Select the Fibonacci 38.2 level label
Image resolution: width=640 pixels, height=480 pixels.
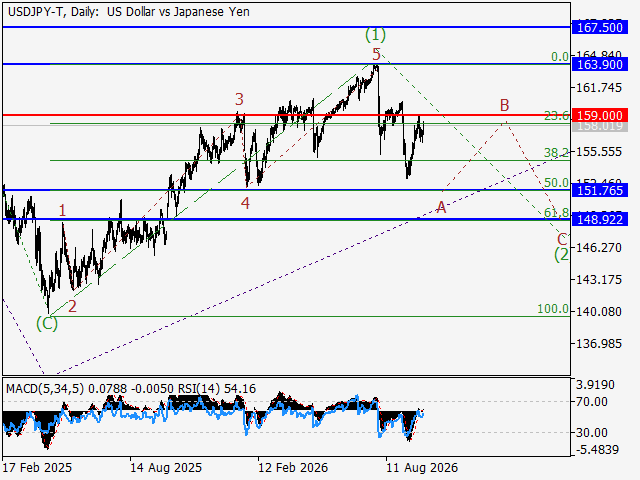tap(557, 153)
